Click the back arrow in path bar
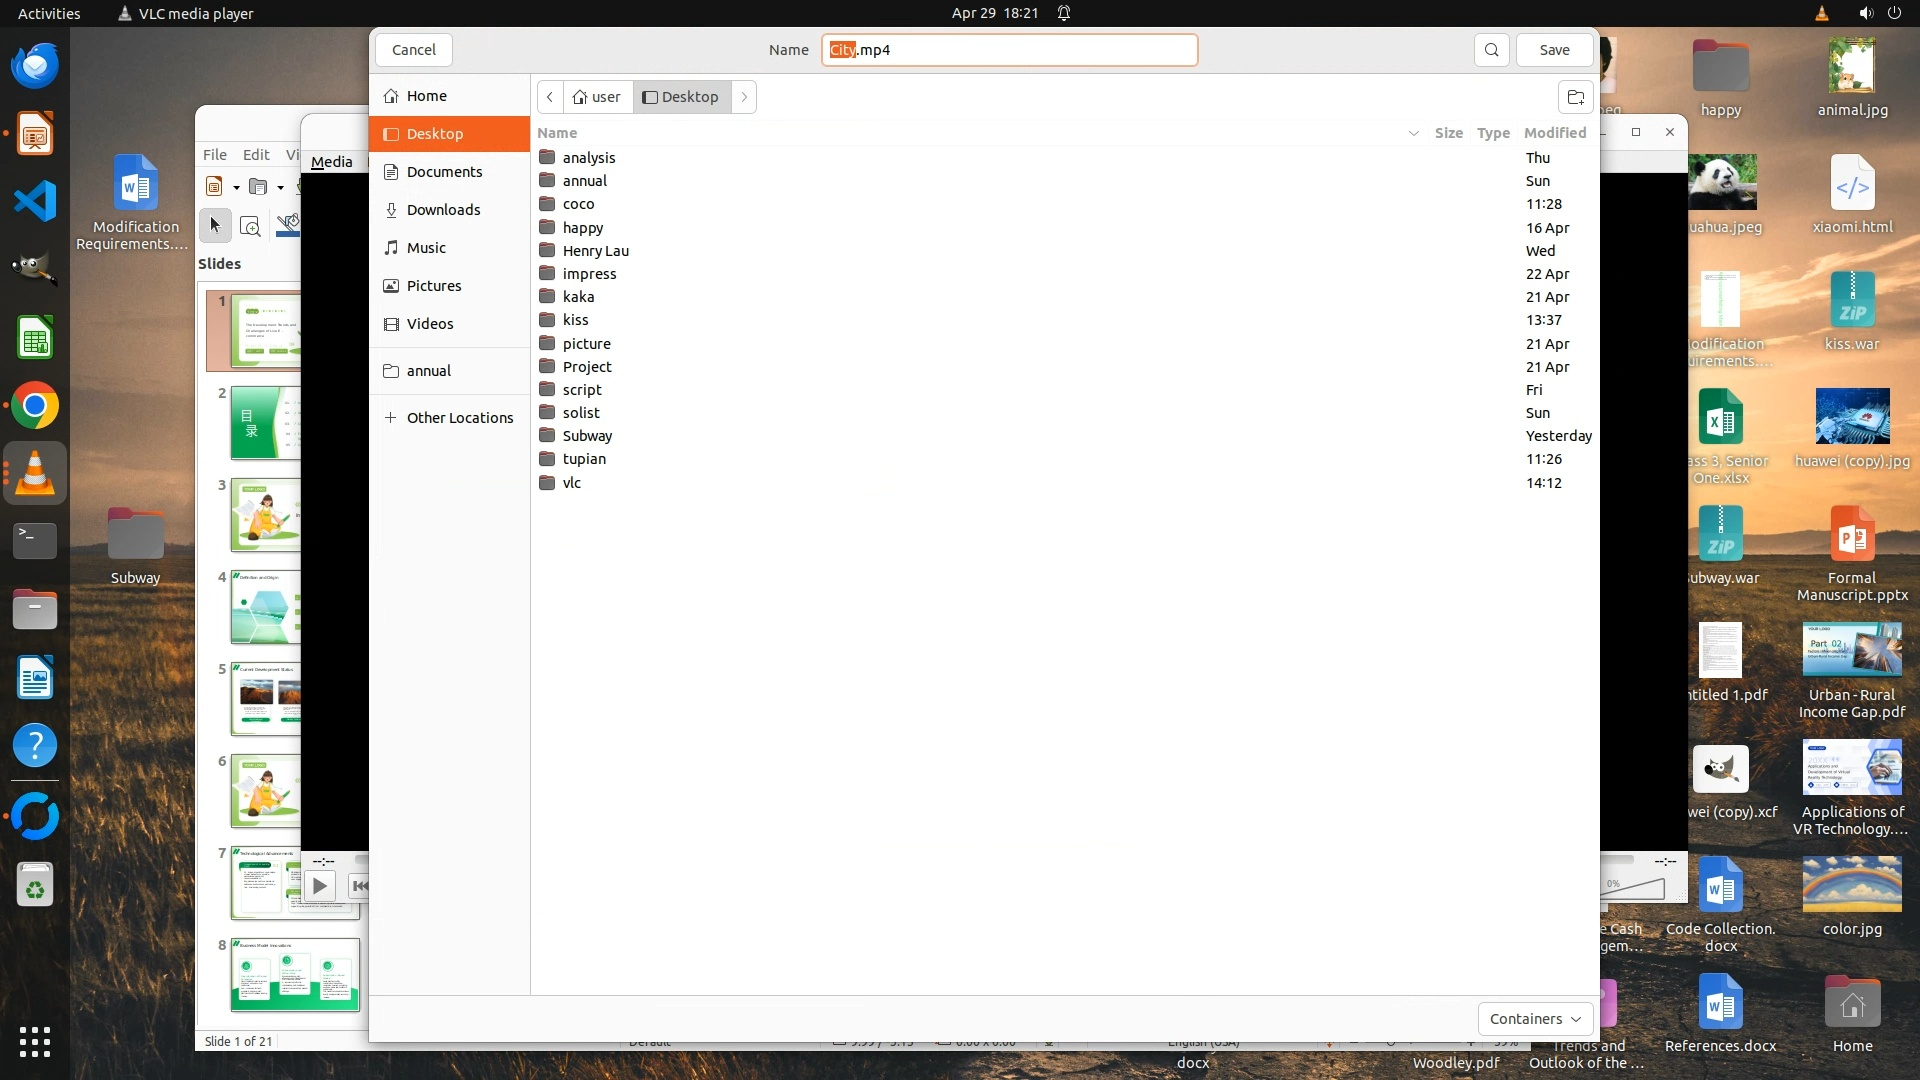 (x=550, y=97)
